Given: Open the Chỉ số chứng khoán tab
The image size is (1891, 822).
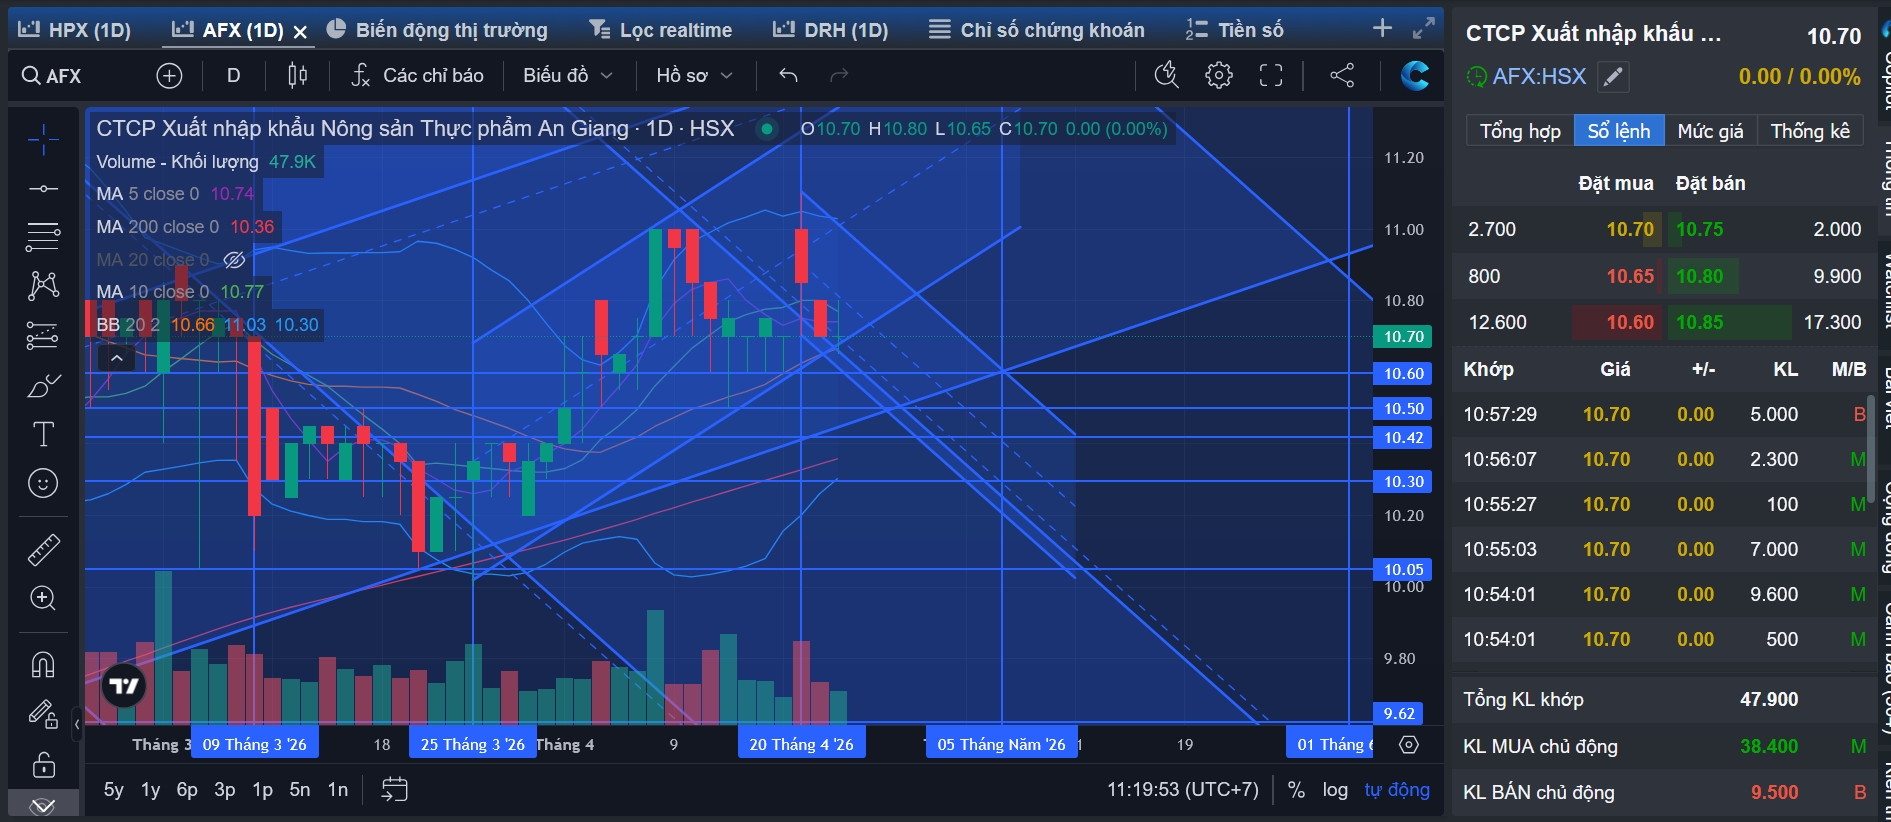Looking at the screenshot, I should pyautogui.click(x=1036, y=30).
